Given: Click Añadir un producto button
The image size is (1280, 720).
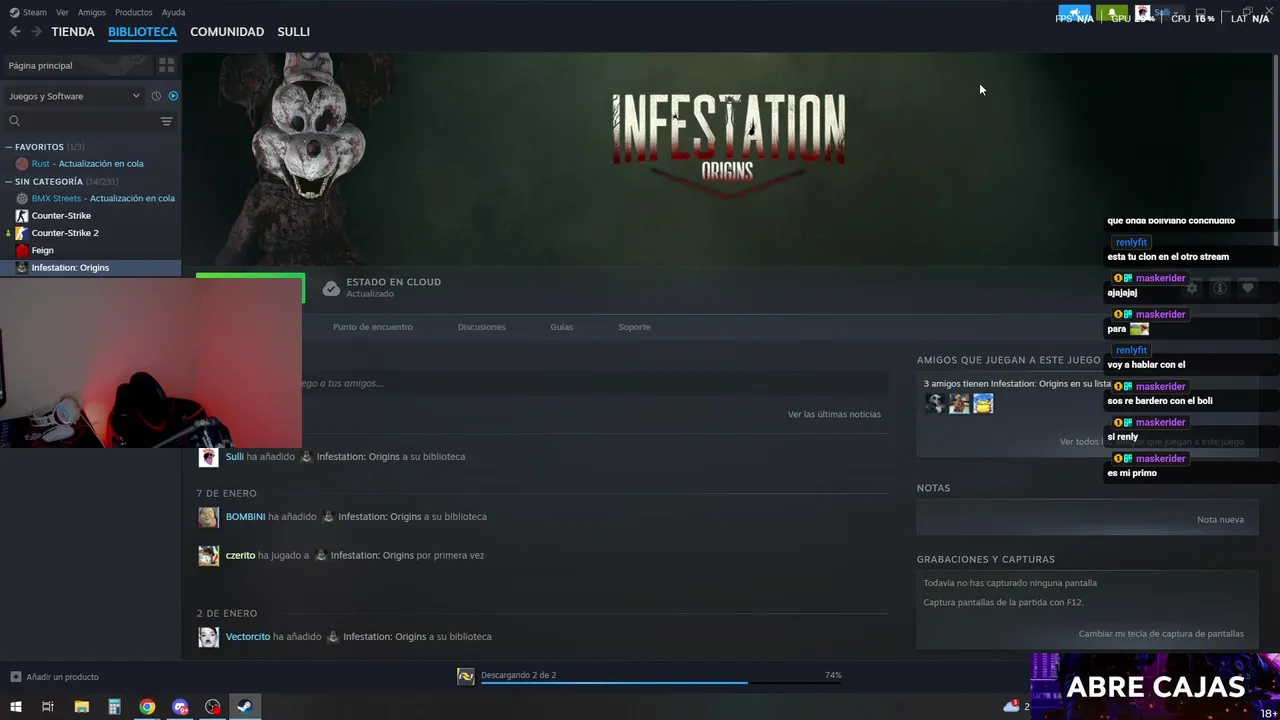Looking at the screenshot, I should (54, 677).
